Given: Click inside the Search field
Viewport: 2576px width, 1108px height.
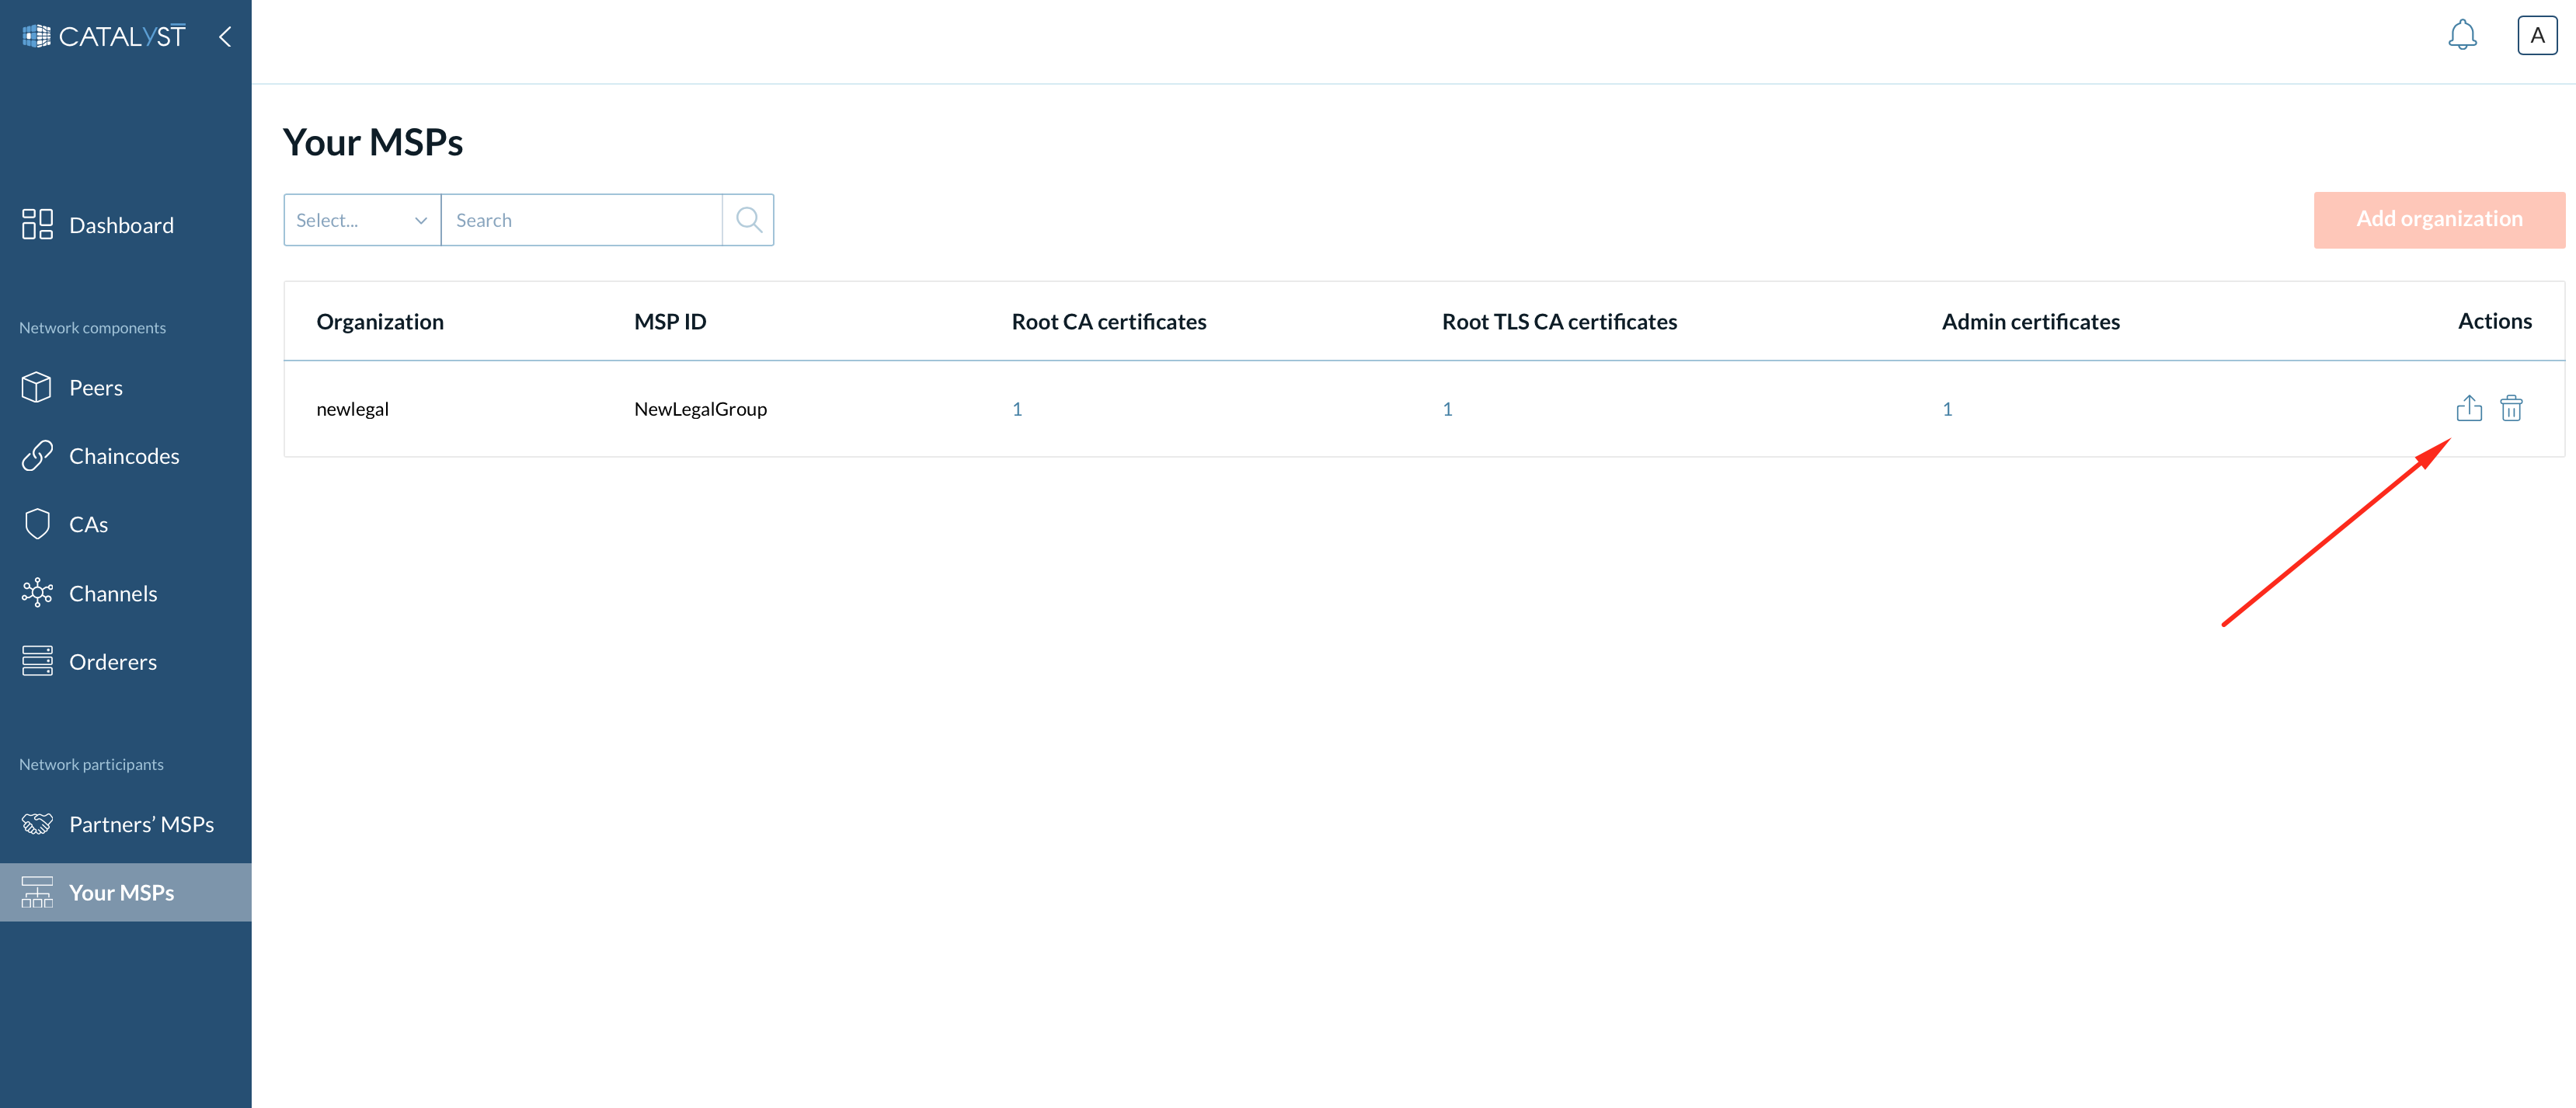Looking at the screenshot, I should click(x=582, y=219).
